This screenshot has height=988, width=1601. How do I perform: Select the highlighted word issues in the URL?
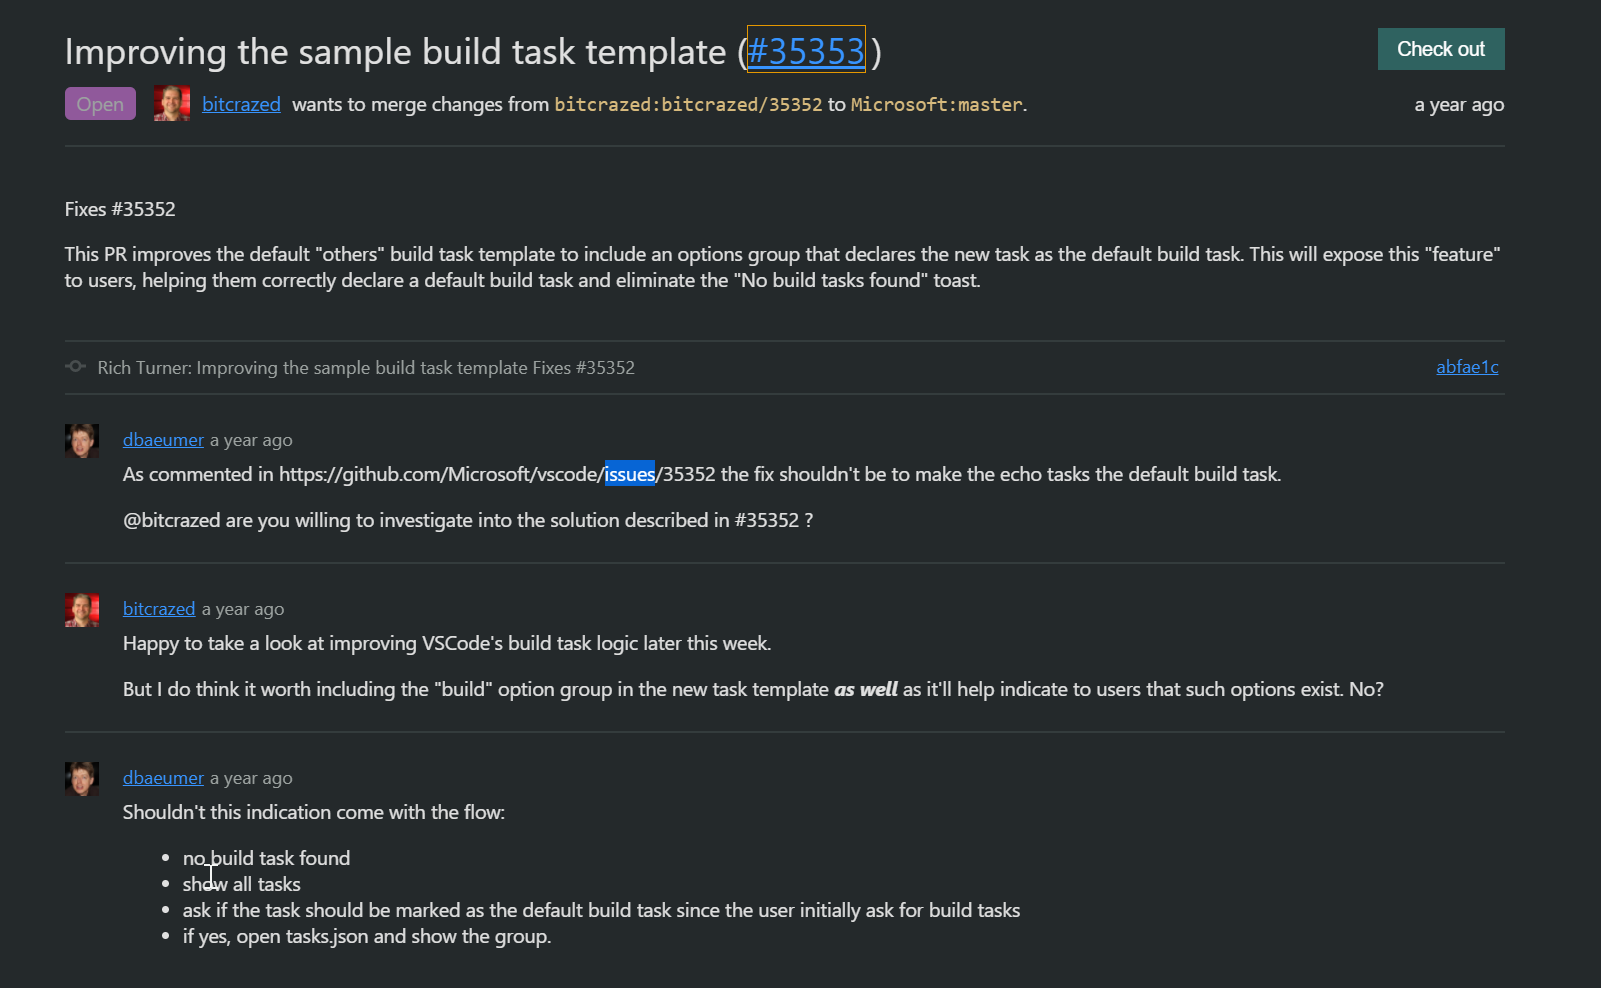pyautogui.click(x=630, y=473)
